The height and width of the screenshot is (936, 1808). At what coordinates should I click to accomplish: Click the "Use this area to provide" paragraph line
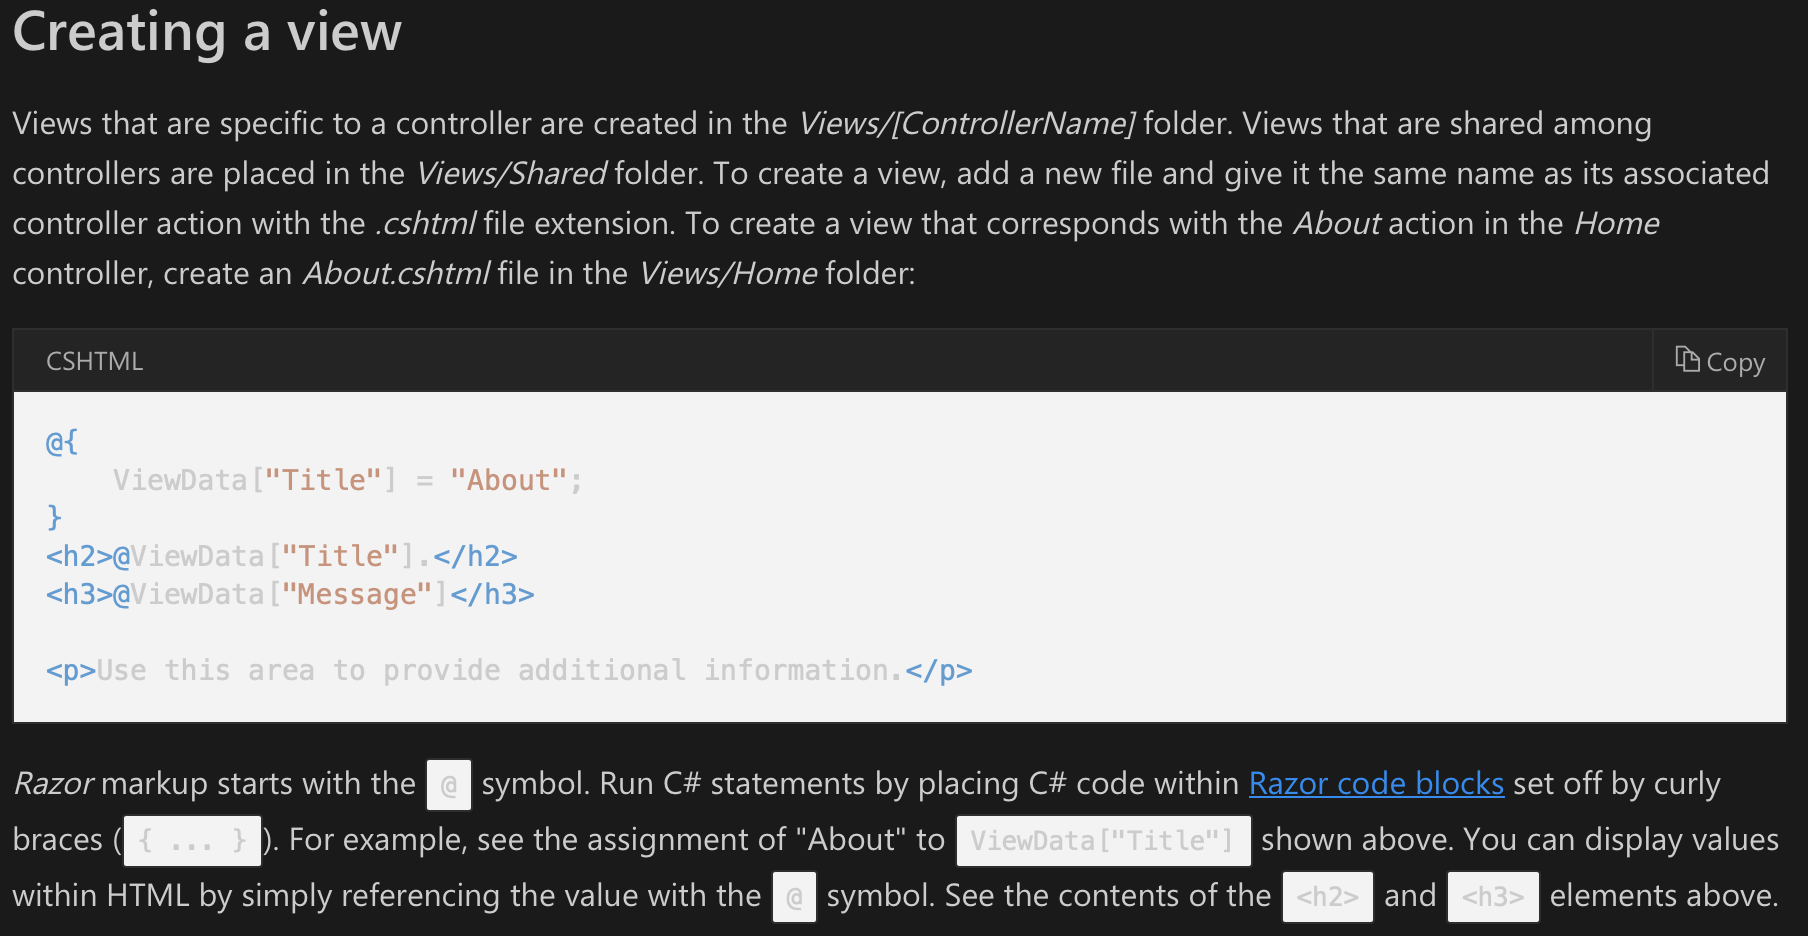coord(509,670)
